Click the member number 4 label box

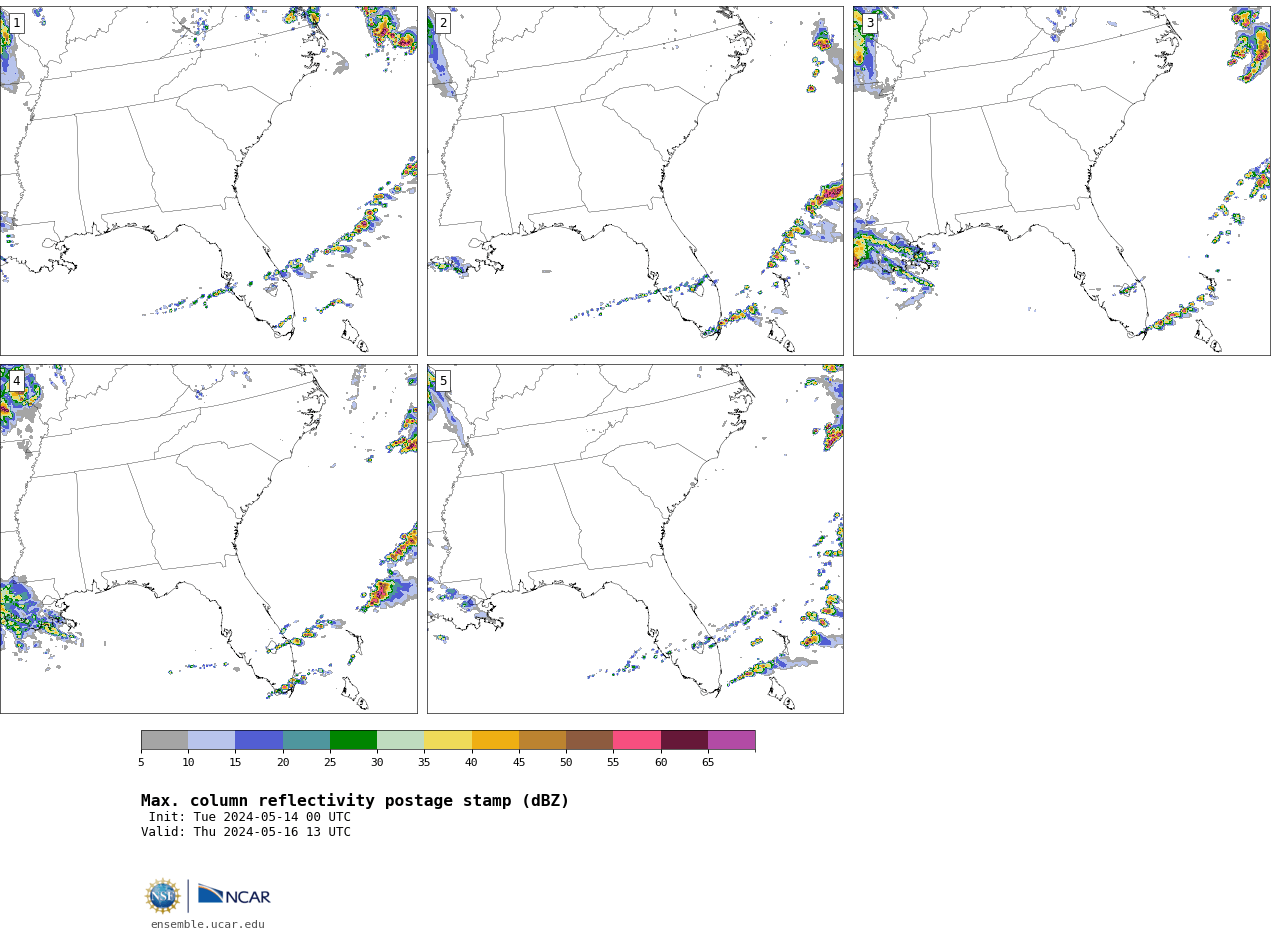(16, 381)
